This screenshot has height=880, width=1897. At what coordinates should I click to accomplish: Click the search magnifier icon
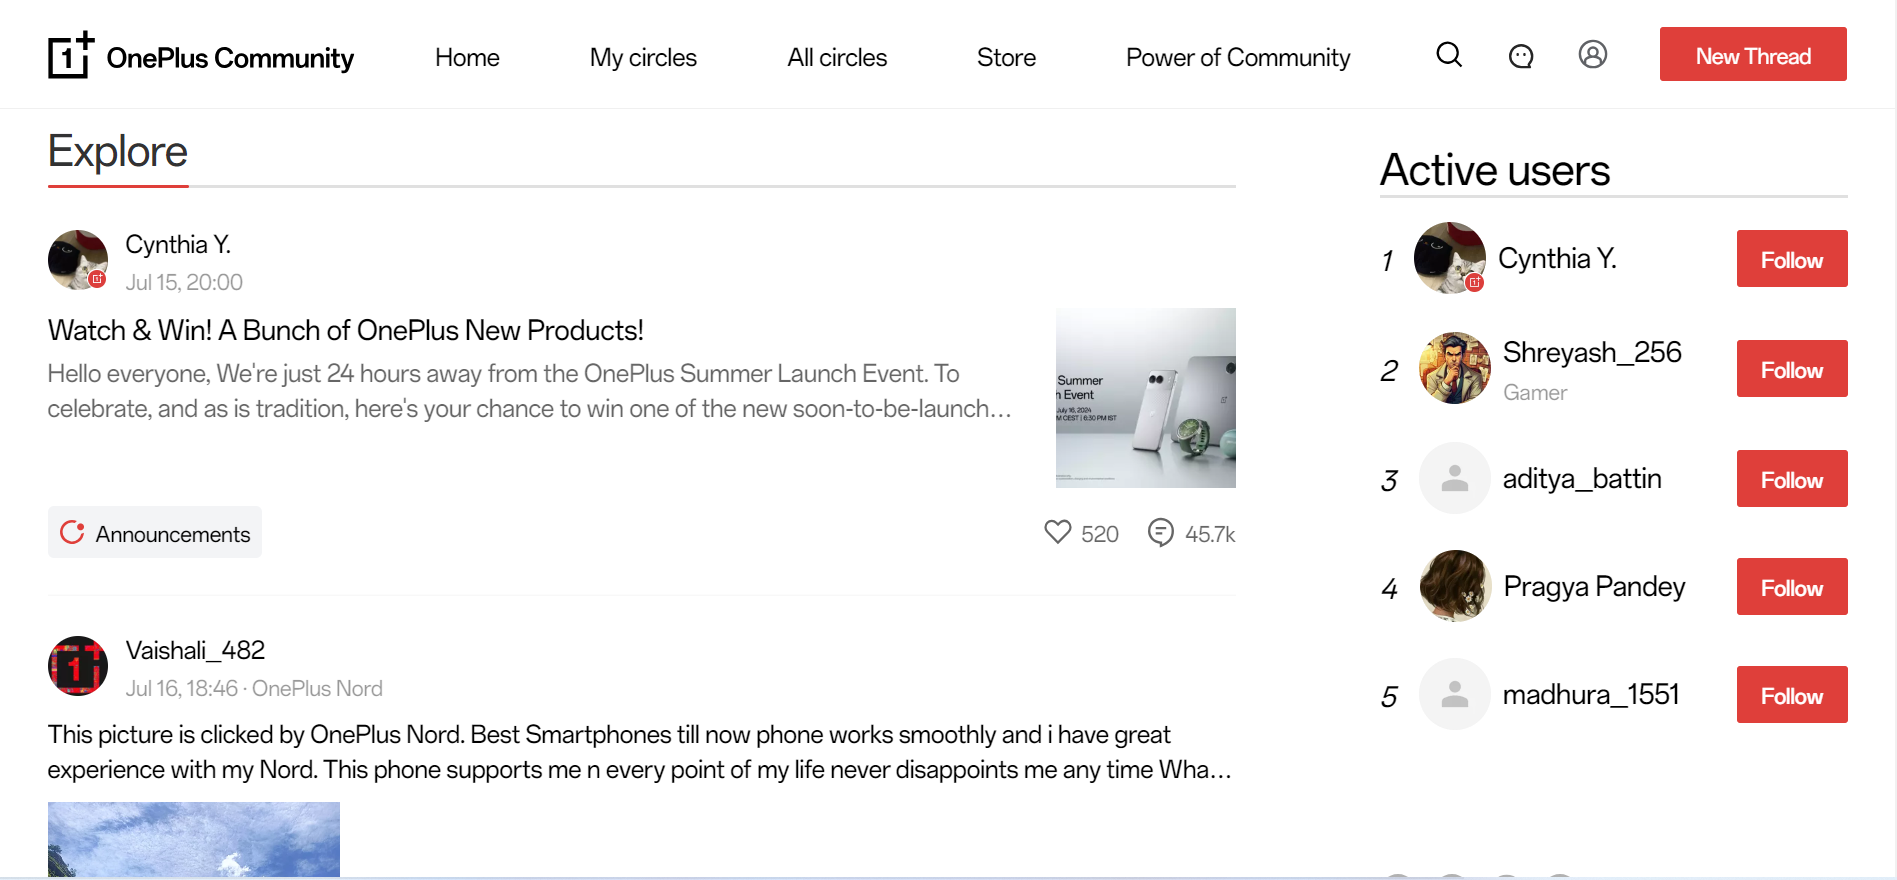coord(1449,55)
